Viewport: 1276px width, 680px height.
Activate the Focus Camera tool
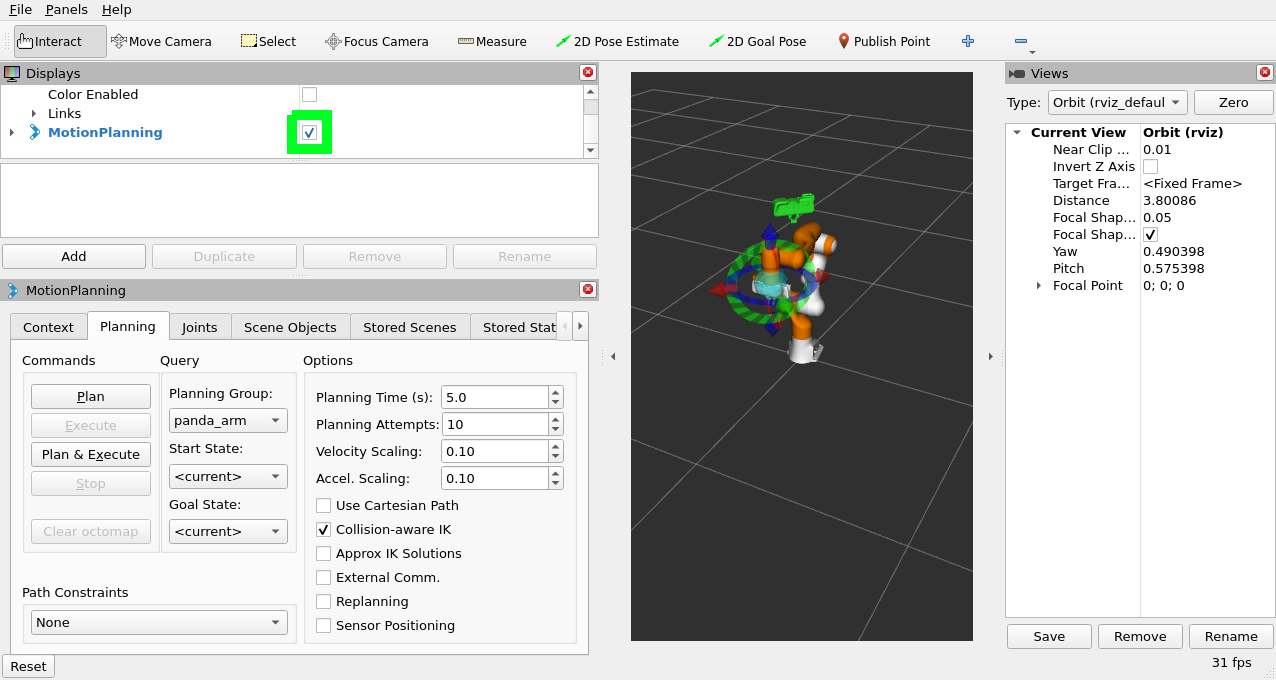click(377, 41)
